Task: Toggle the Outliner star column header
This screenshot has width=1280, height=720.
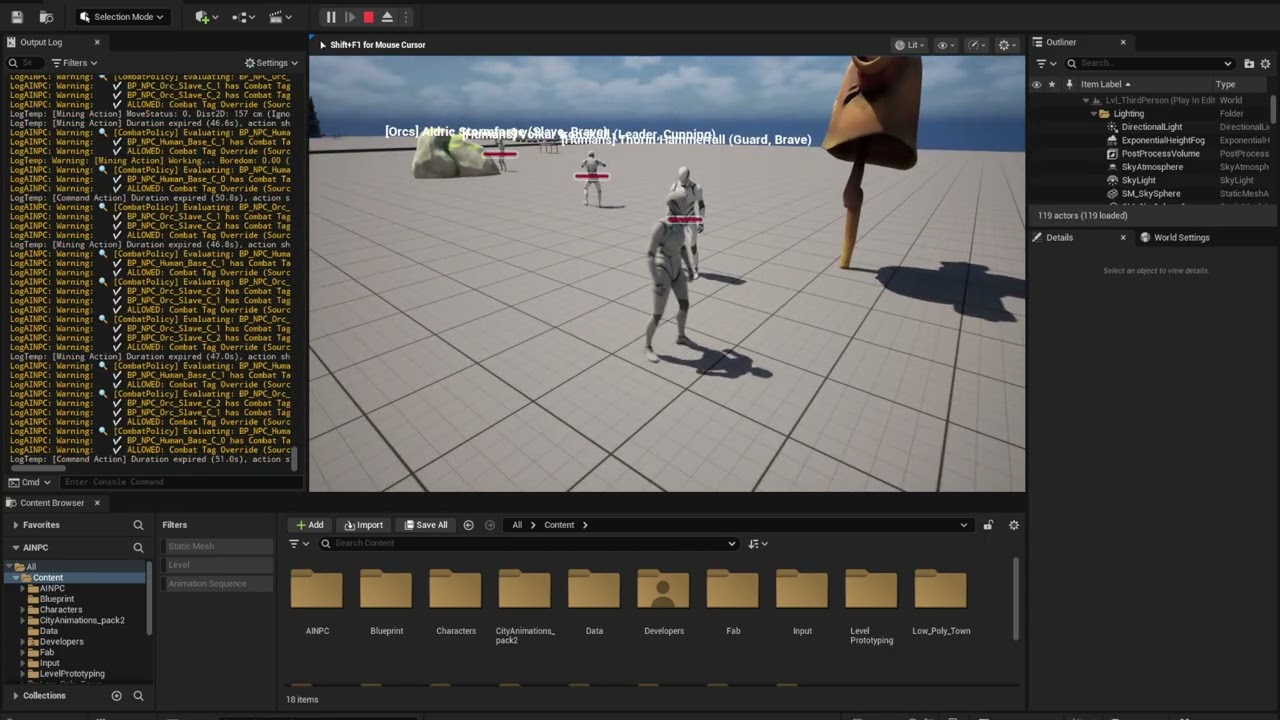Action: point(1051,85)
